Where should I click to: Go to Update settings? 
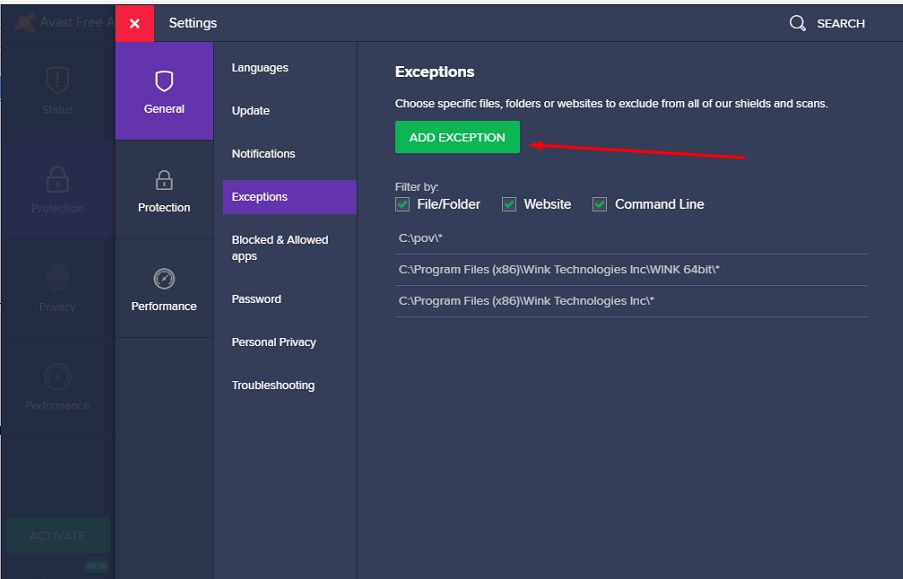click(x=251, y=111)
